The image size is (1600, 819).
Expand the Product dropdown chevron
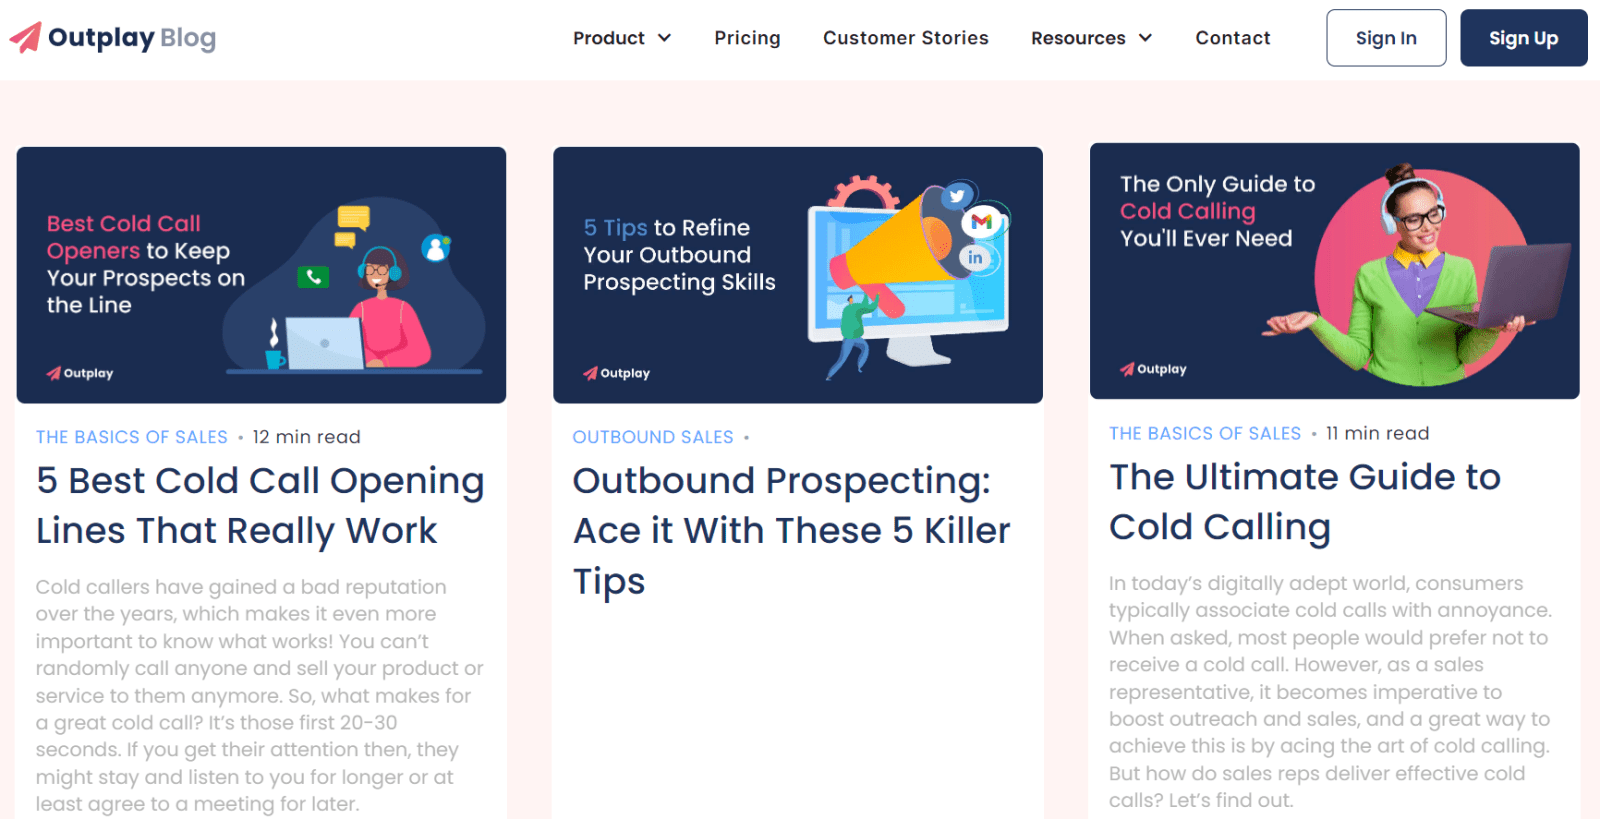(664, 38)
